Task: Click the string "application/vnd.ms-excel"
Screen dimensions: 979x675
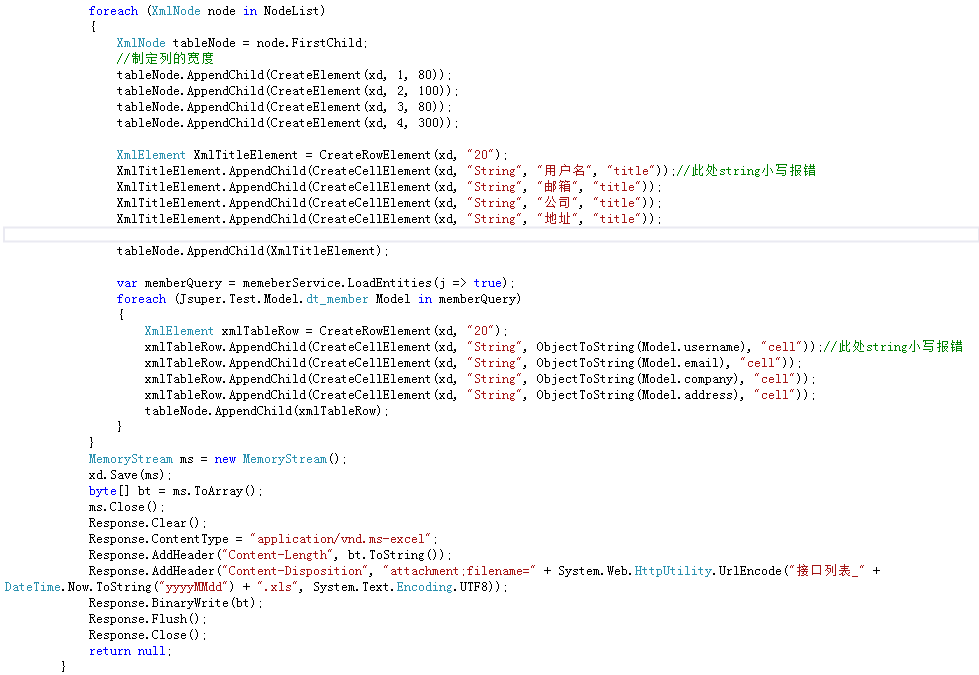Action: pyautogui.click(x=340, y=539)
